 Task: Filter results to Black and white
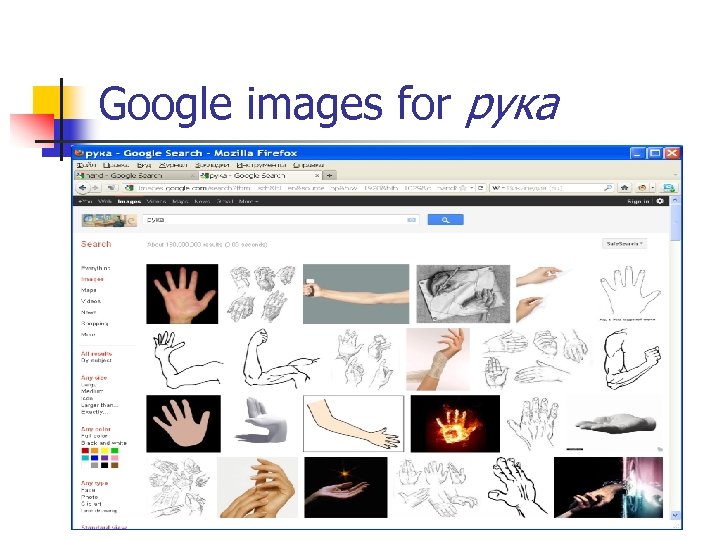[104, 443]
